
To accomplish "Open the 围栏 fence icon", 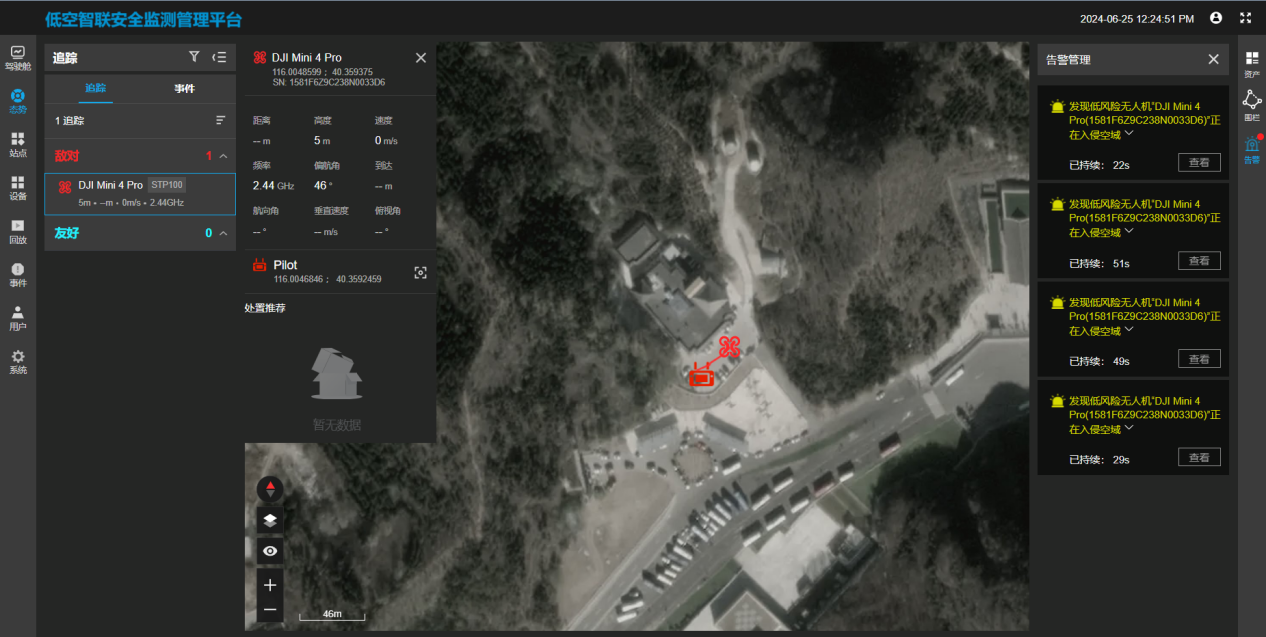I will 1251,103.
